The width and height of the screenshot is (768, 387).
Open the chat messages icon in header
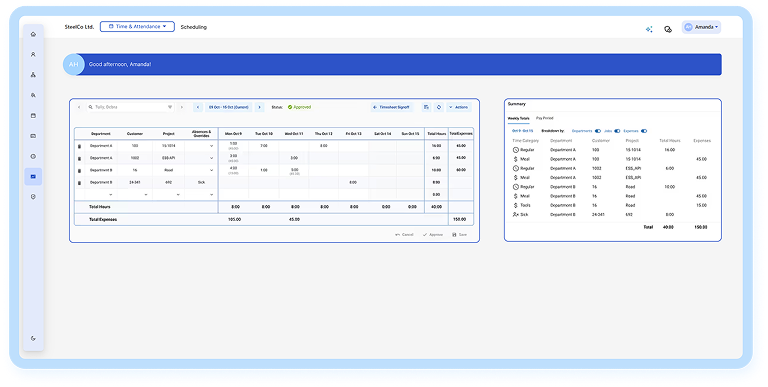coord(668,29)
